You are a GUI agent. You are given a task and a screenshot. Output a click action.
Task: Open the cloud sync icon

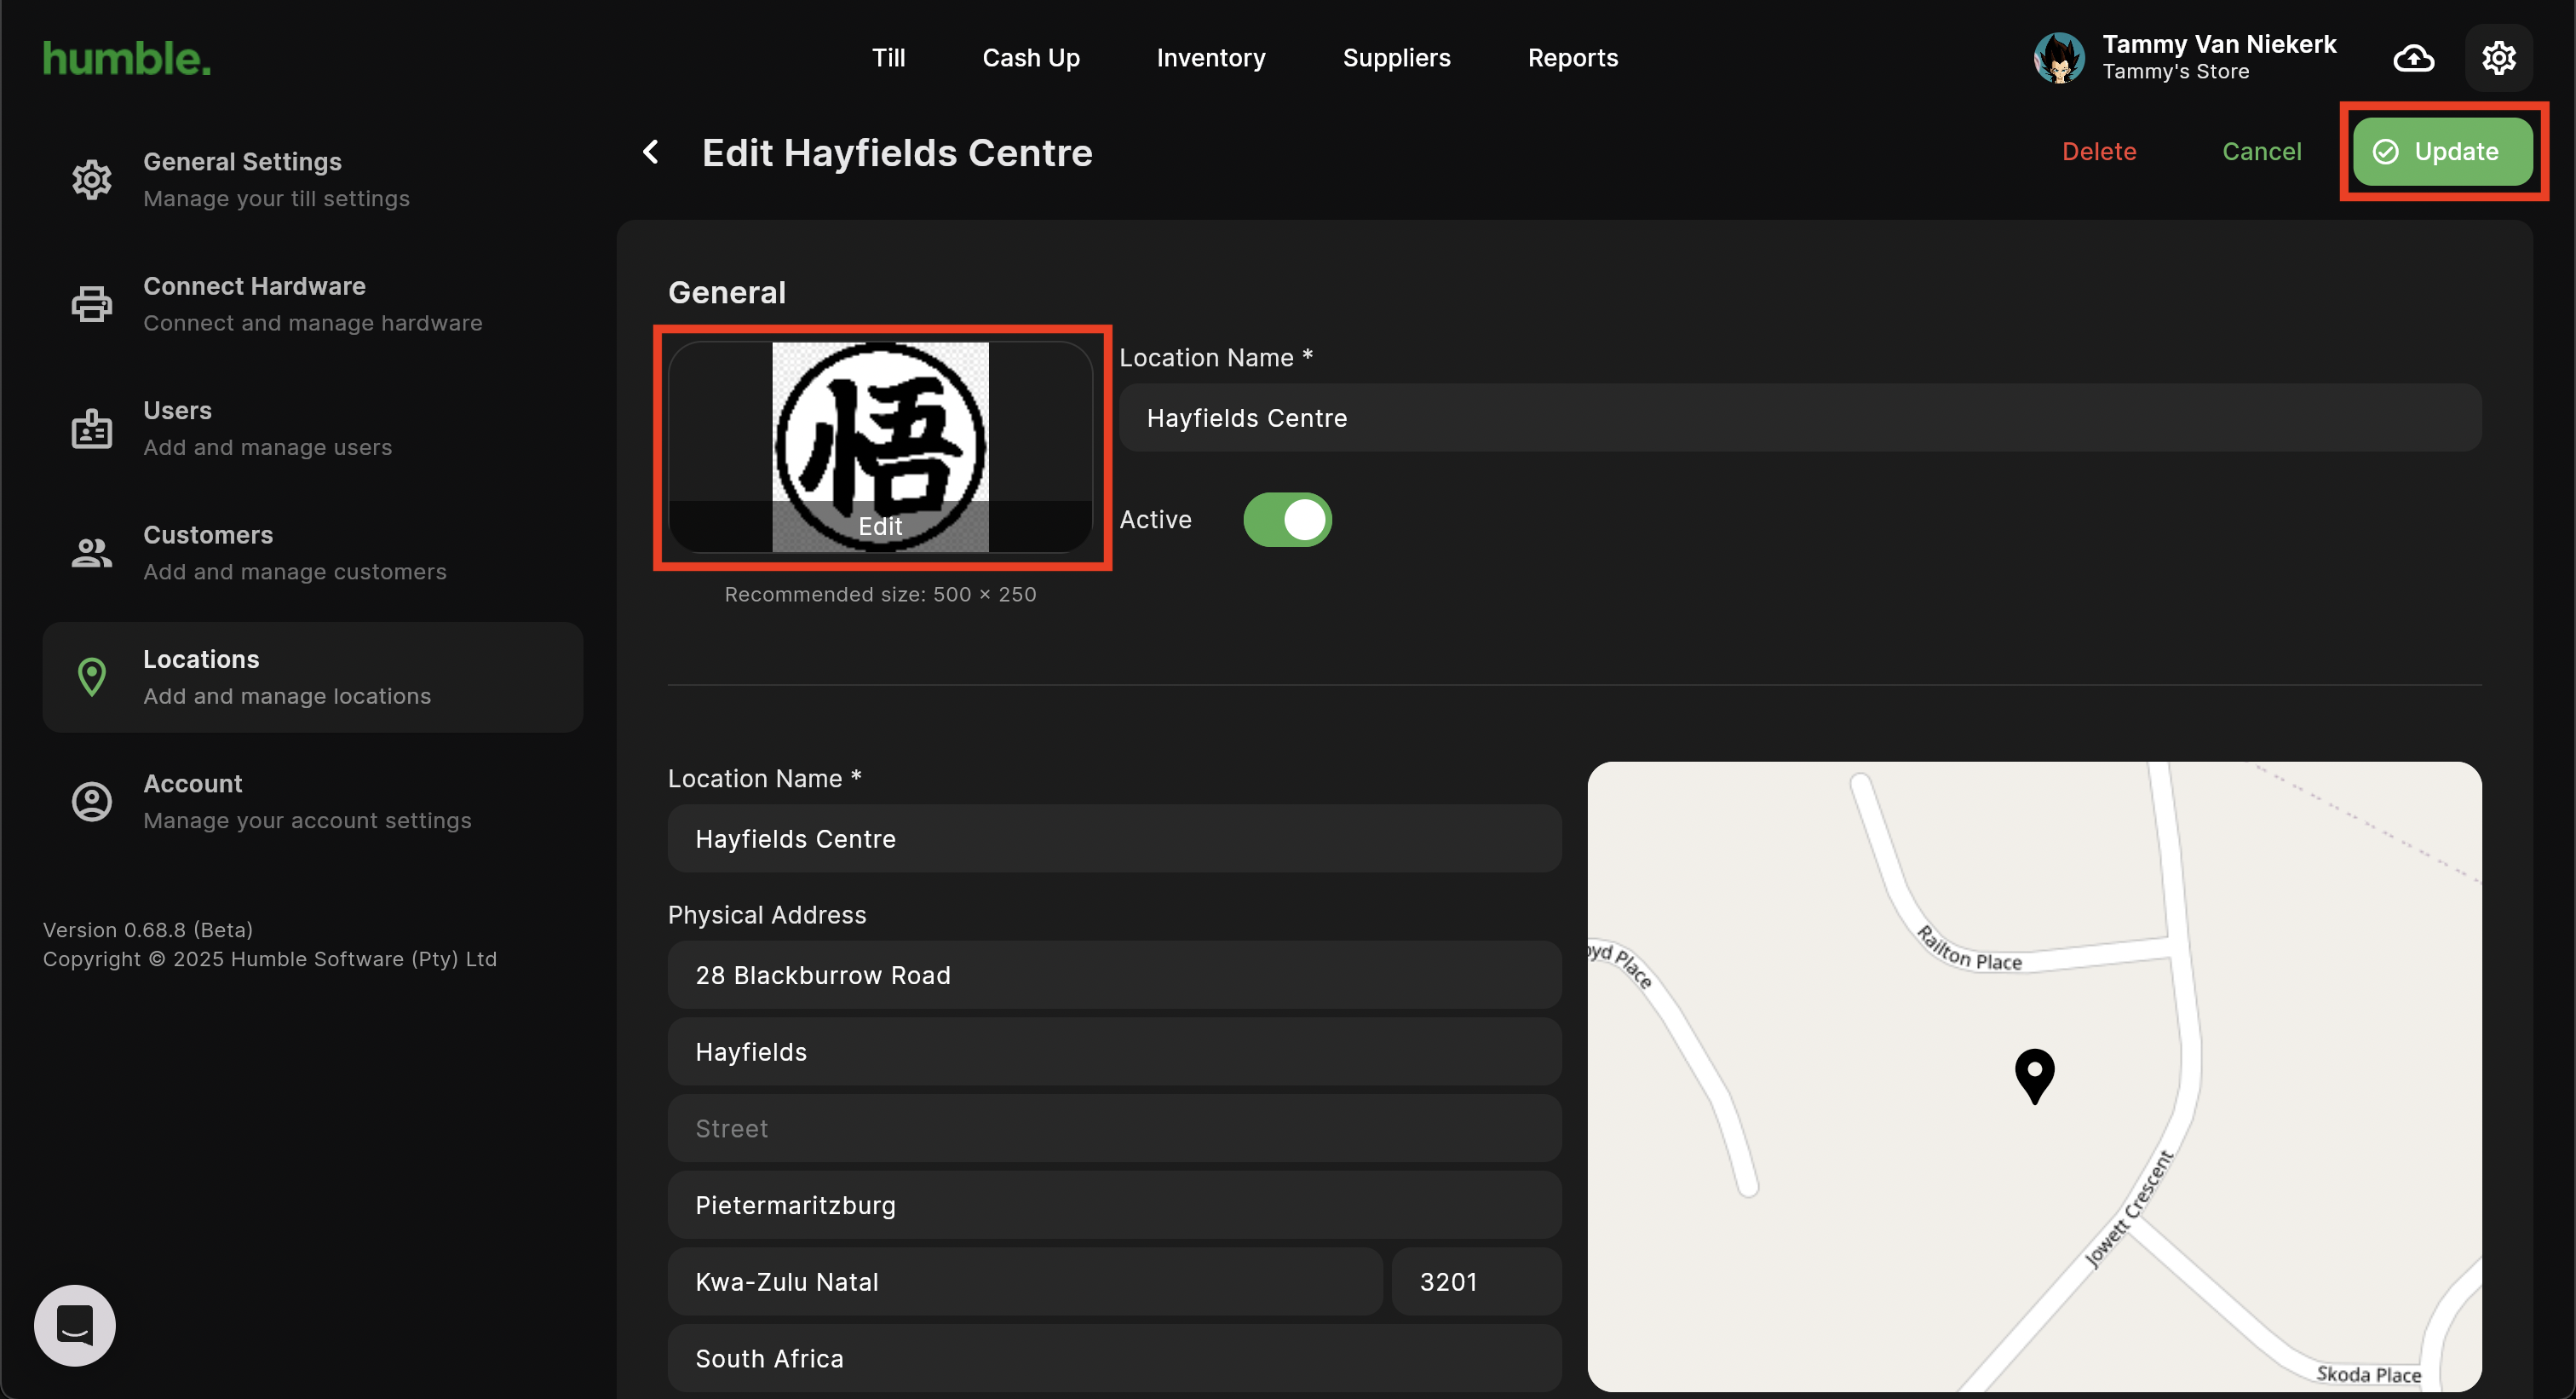point(2413,58)
